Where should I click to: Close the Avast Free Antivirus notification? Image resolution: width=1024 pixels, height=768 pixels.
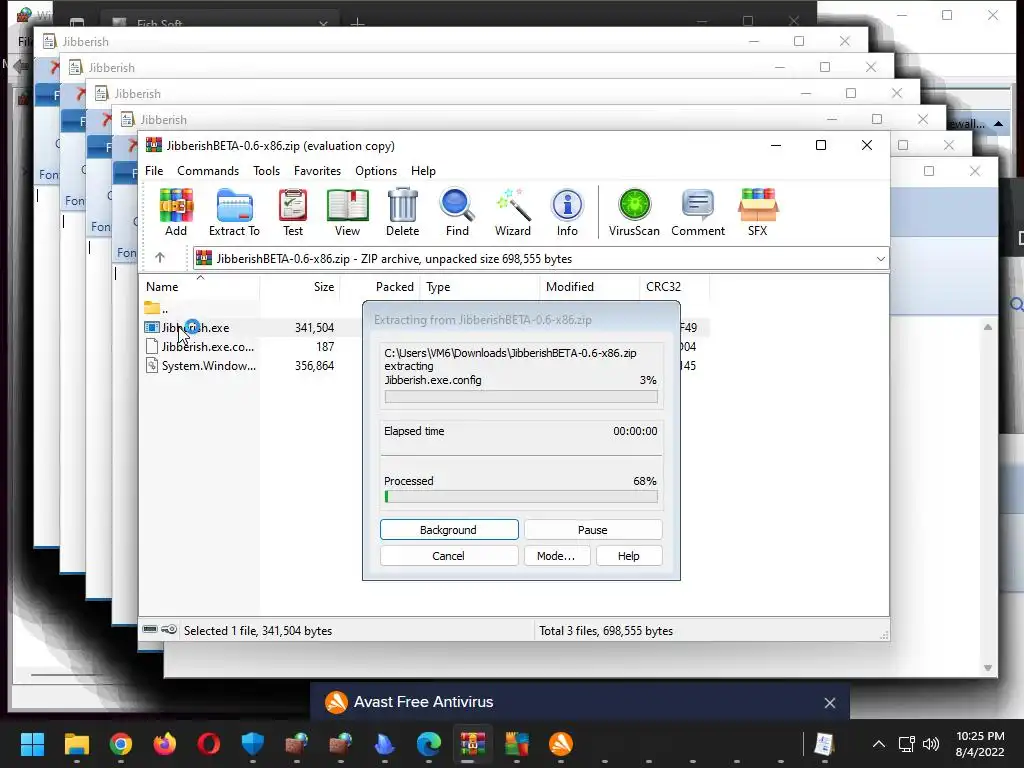[x=829, y=703]
